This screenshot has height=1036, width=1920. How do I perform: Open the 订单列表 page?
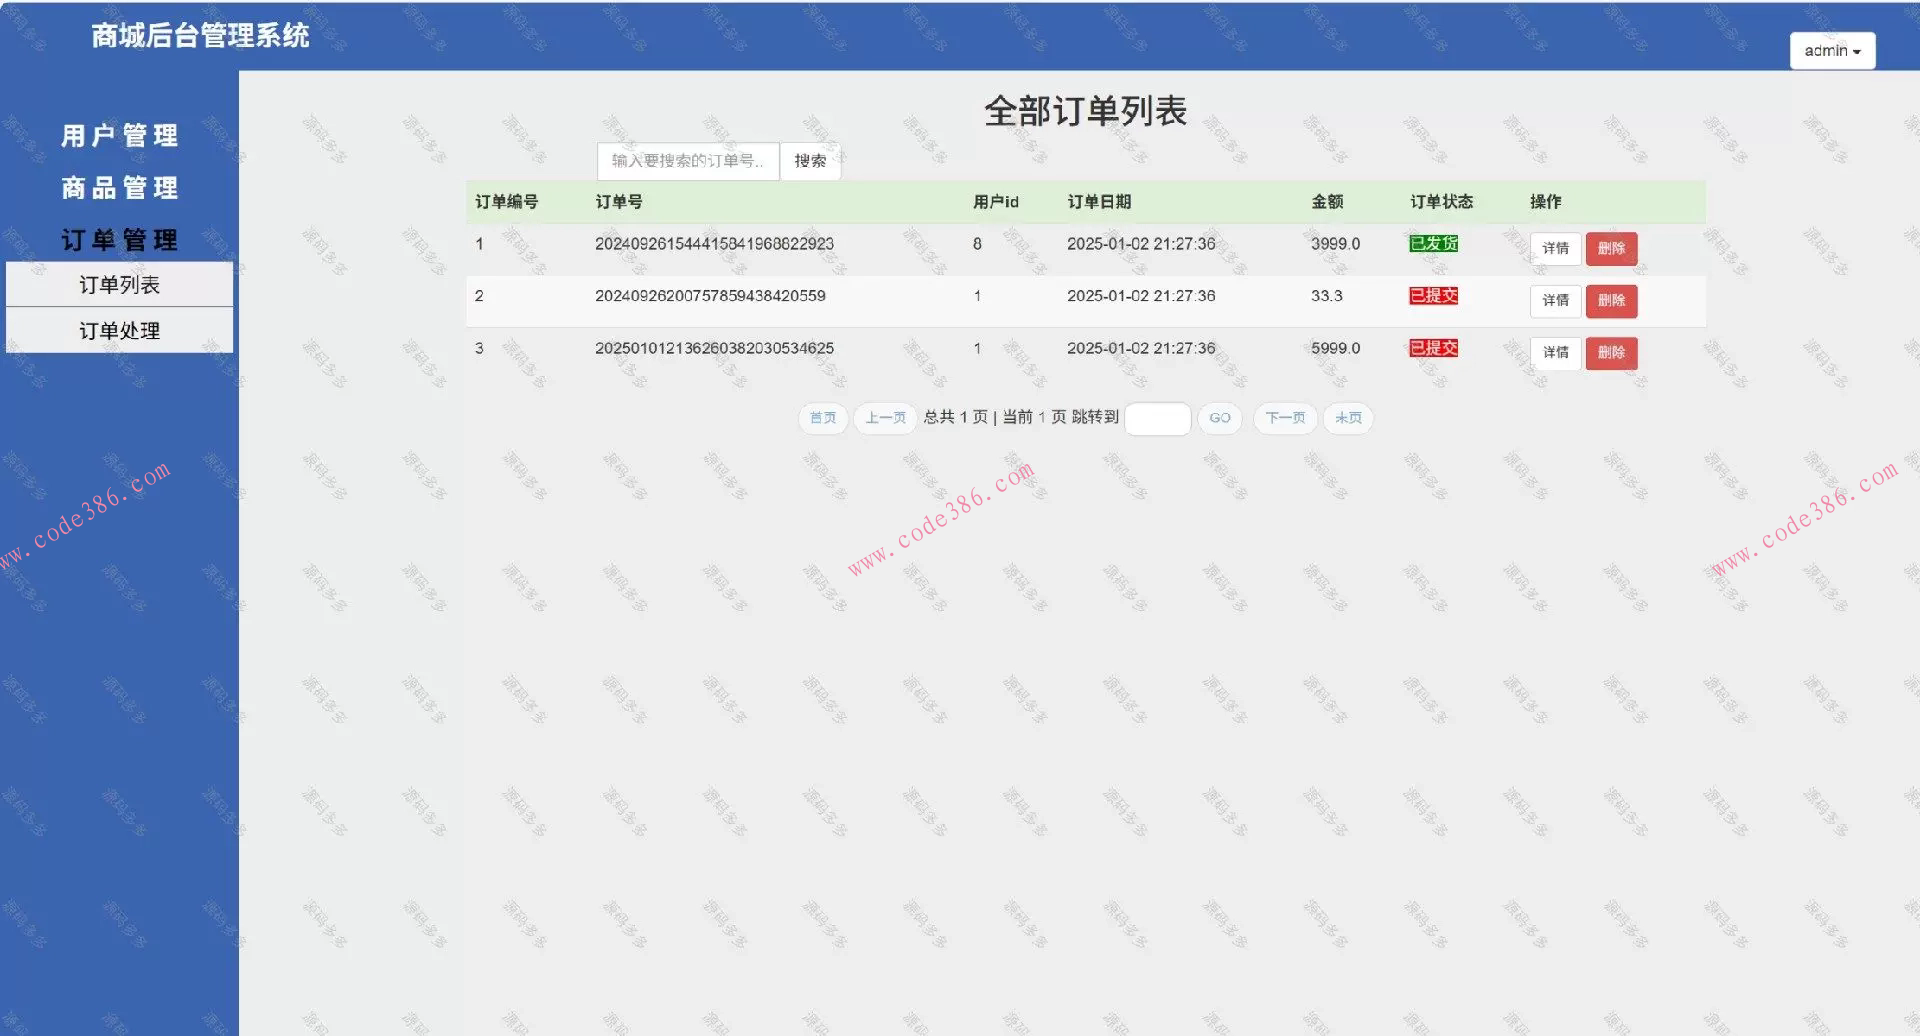tap(118, 284)
